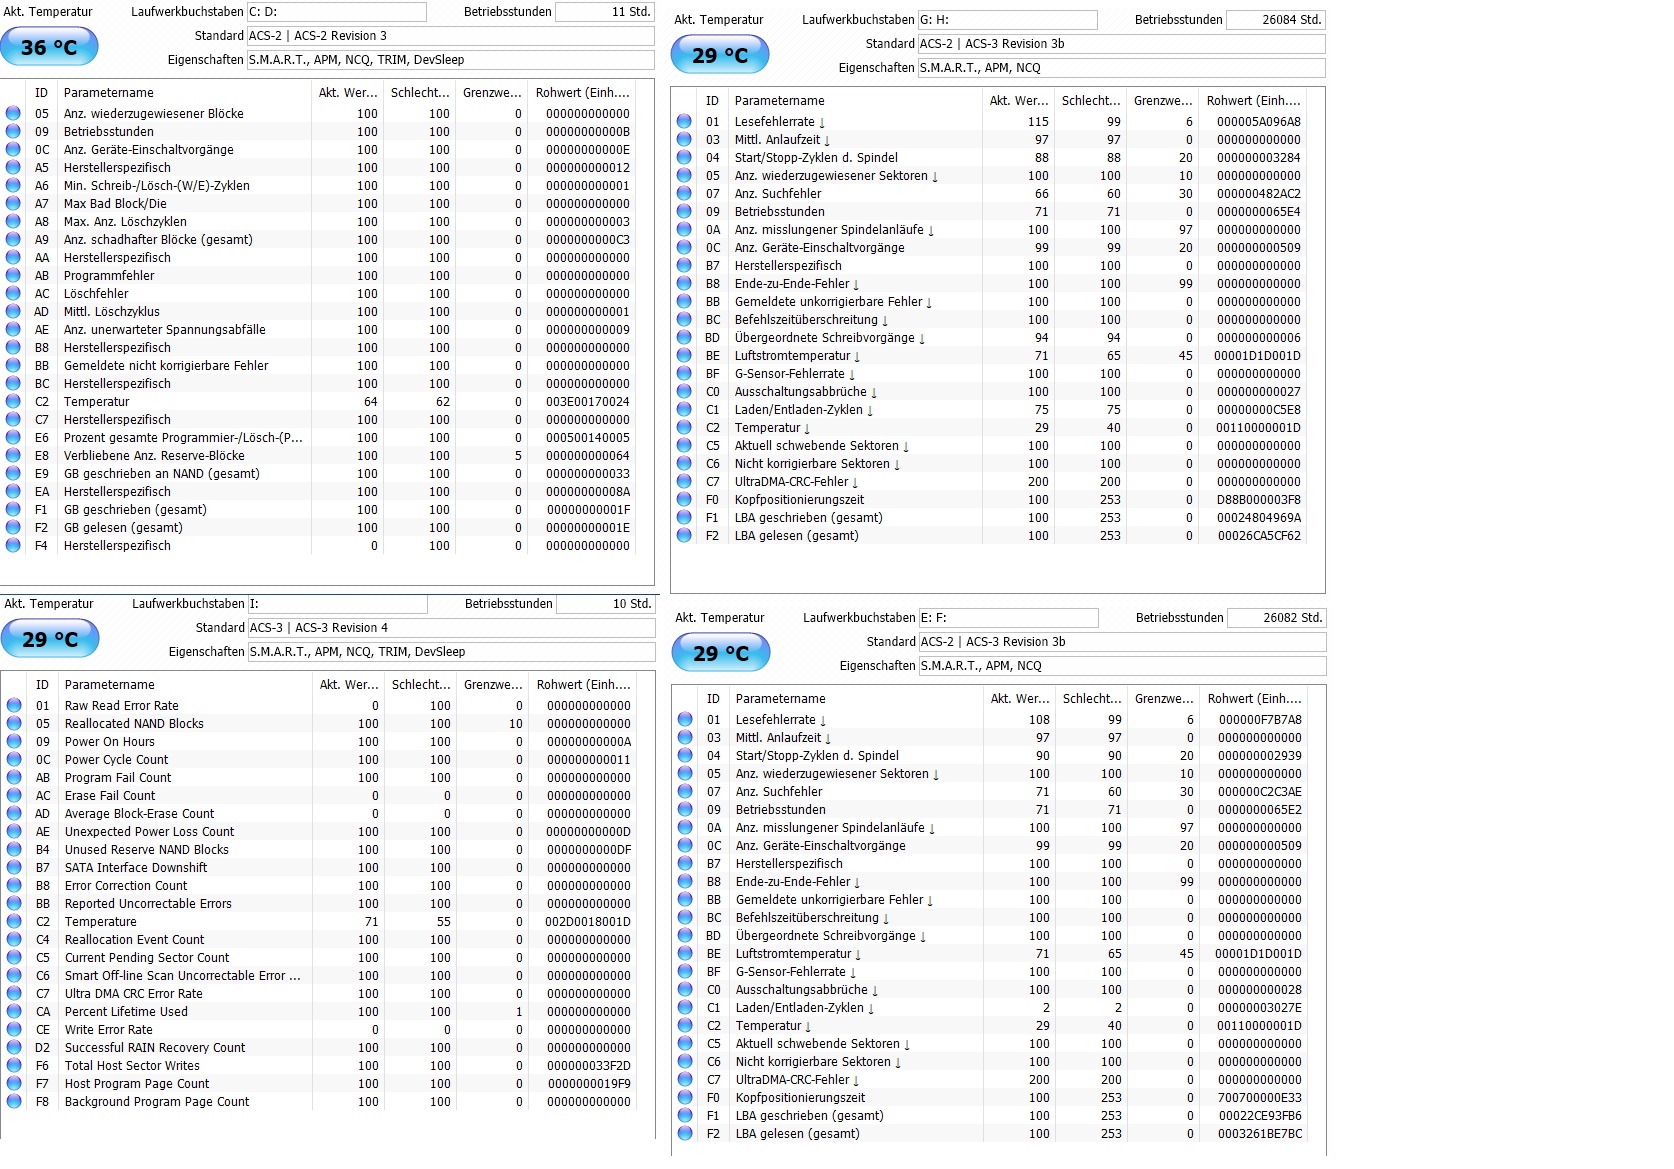Click Kopfpositionierungszeit status orb in G: H: panel
The image size is (1674, 1169).
[684, 499]
